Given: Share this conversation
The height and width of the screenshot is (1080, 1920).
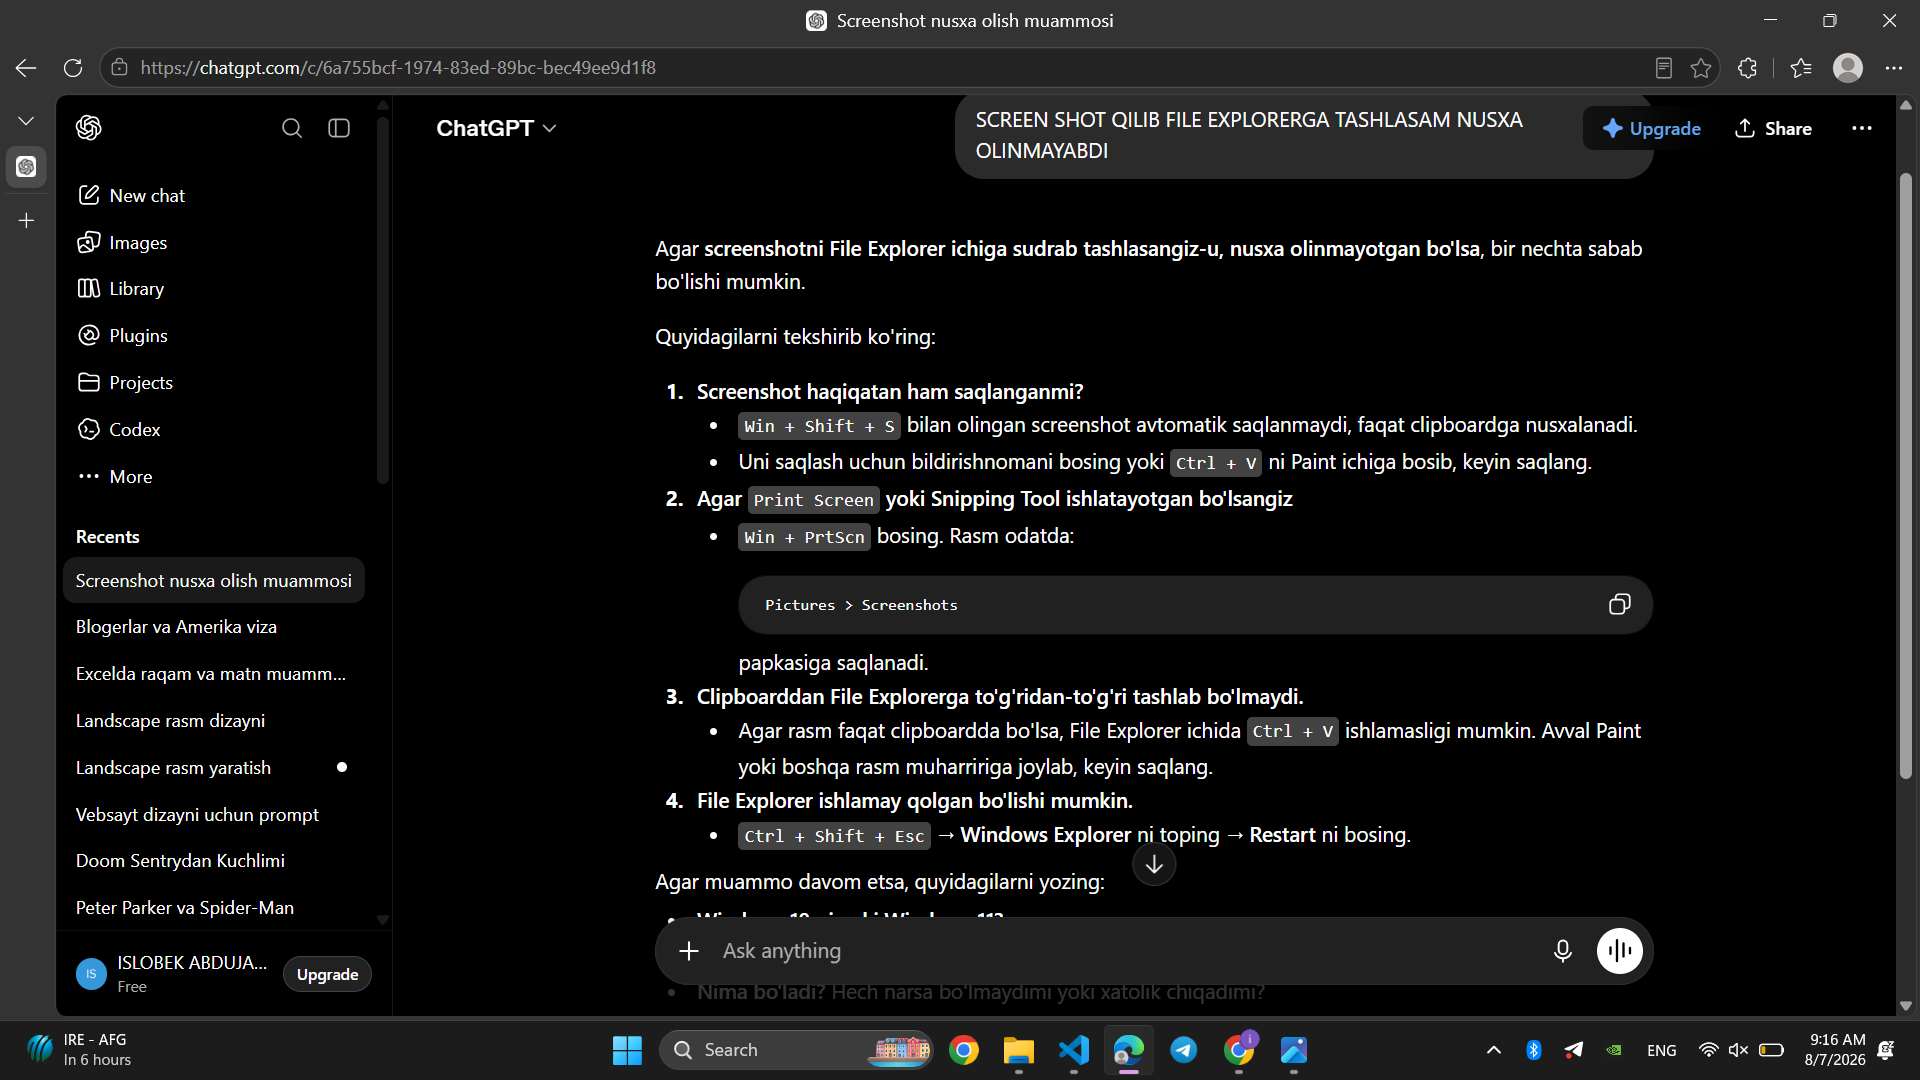Looking at the screenshot, I should click(1773, 128).
